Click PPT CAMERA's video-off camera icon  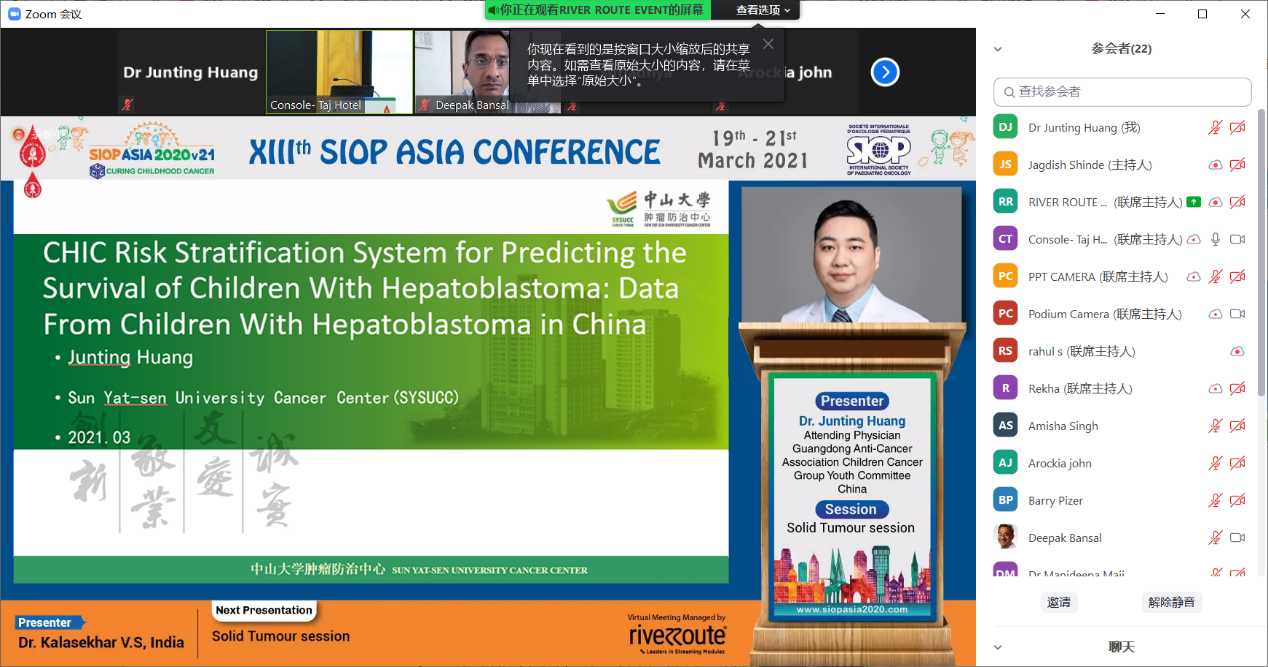(x=1237, y=277)
